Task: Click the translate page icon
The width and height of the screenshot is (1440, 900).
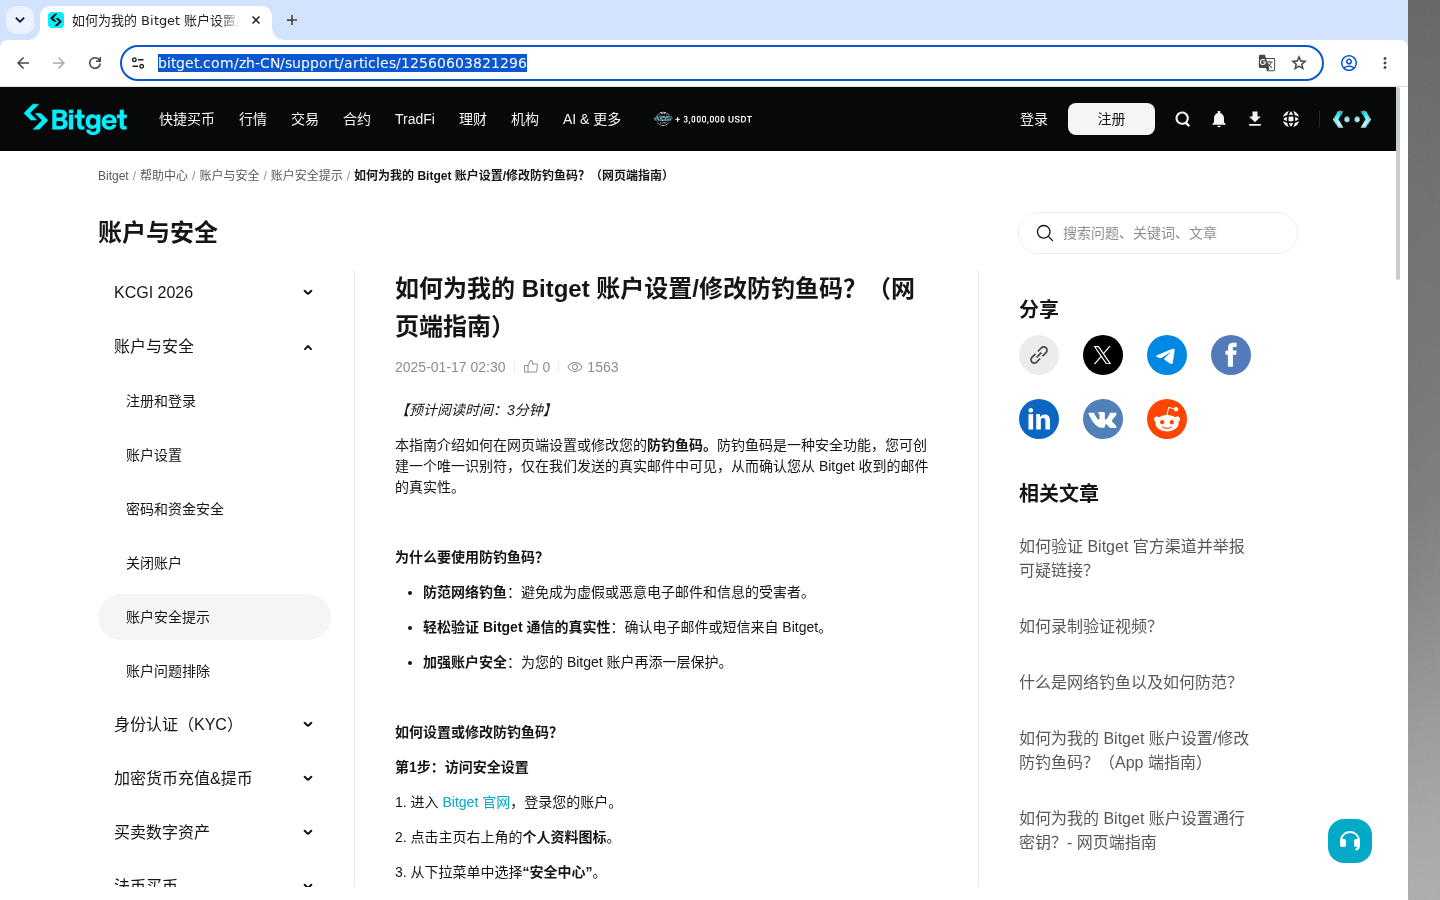Action: (x=1267, y=63)
